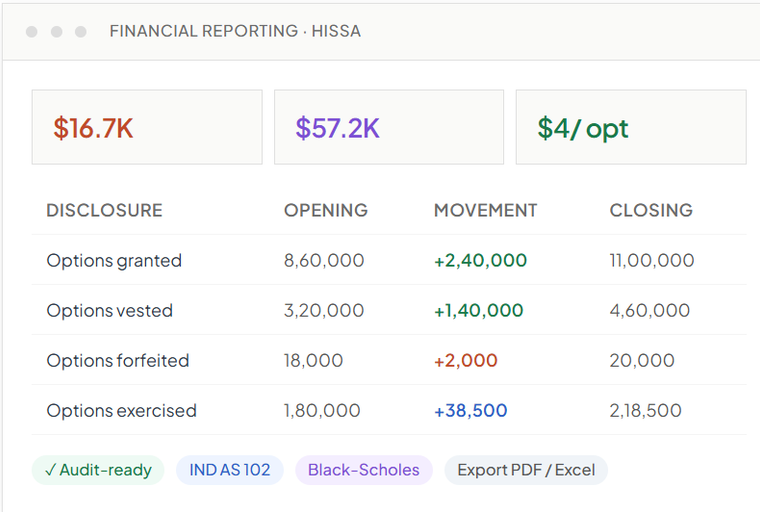The width and height of the screenshot is (760, 512).
Task: Click opening value 3,20,000
Action: point(324,311)
